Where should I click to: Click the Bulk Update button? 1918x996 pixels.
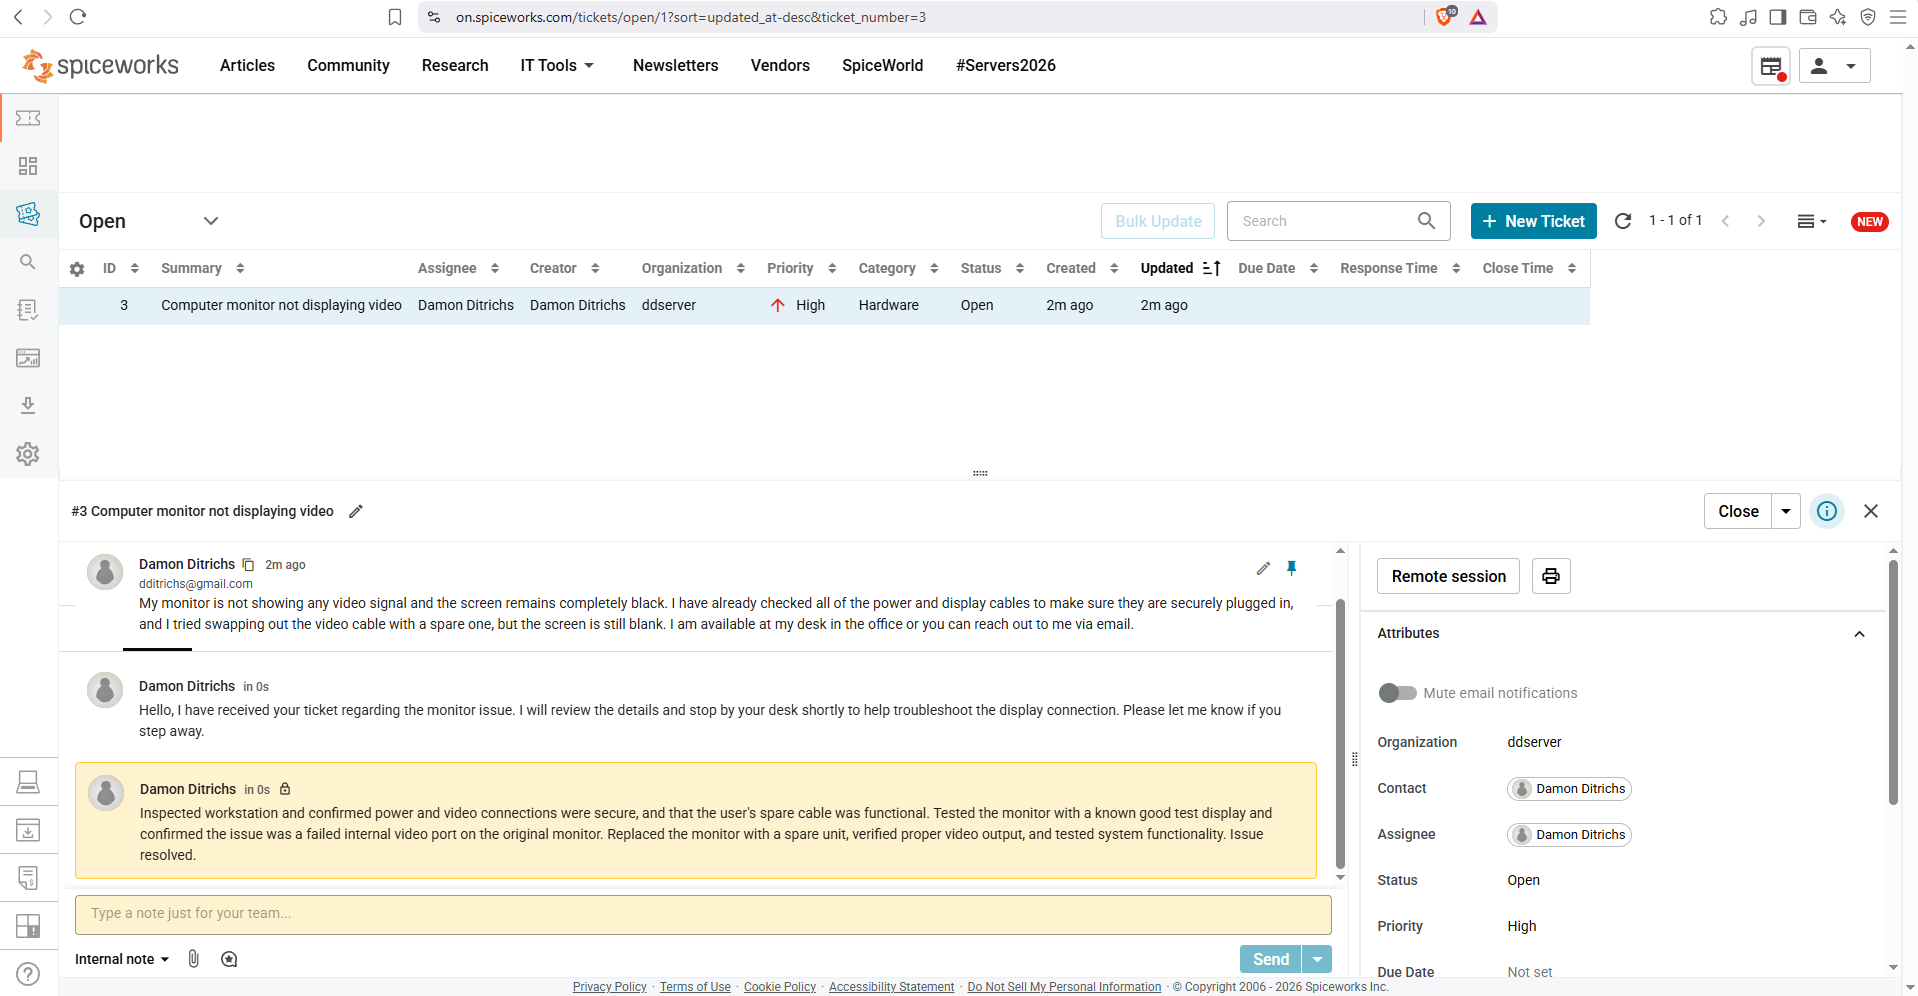point(1158,221)
